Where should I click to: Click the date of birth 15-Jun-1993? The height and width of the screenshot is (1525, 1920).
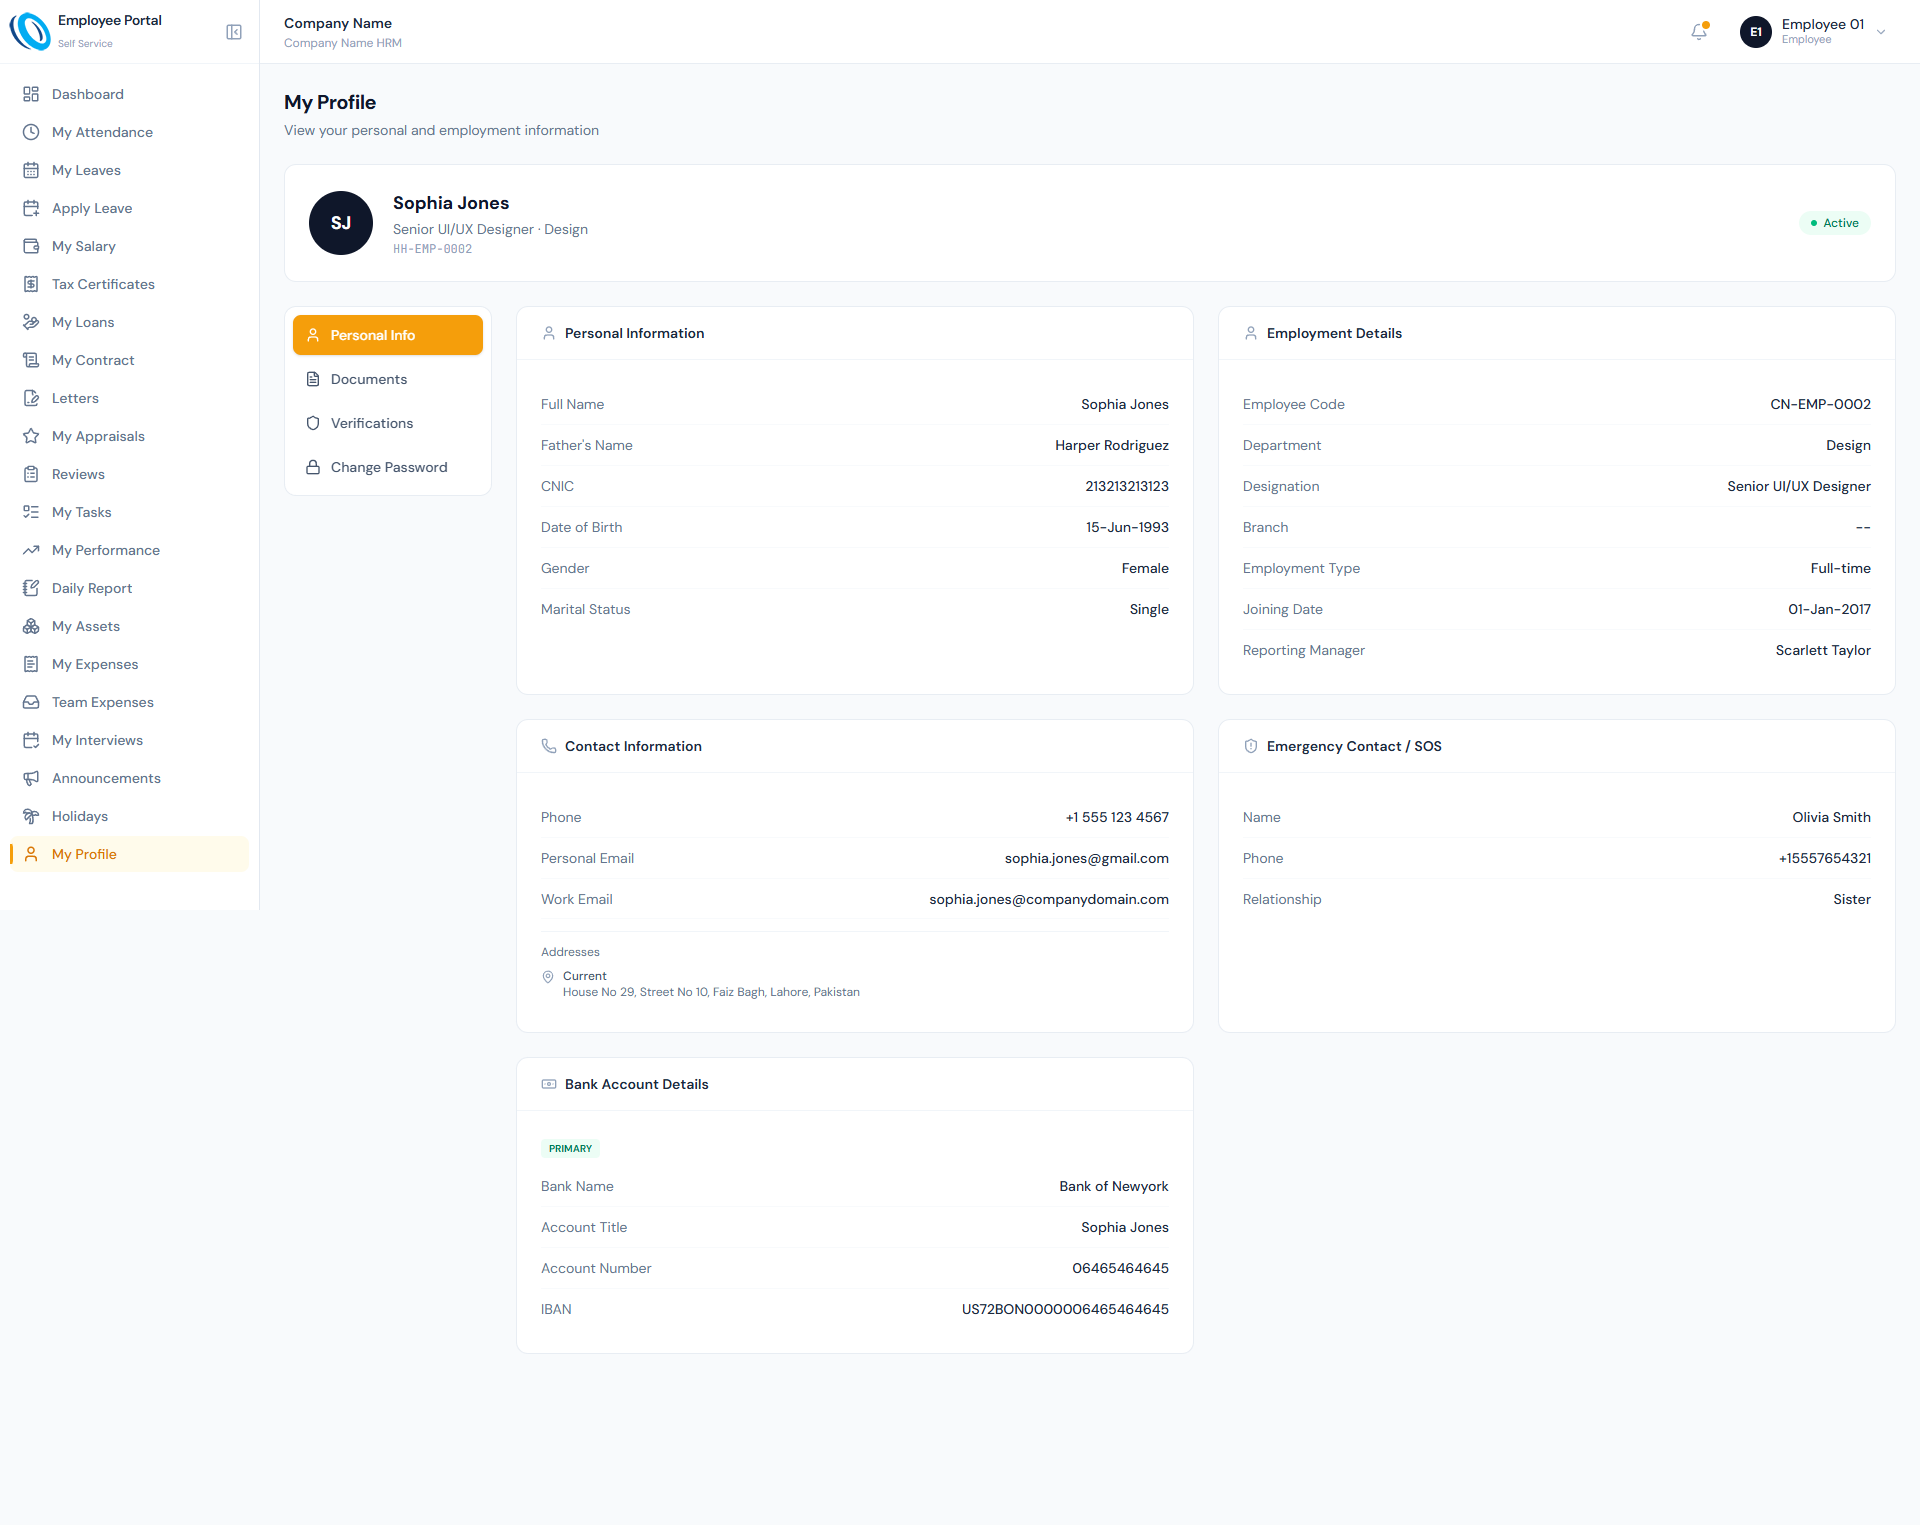pos(1127,527)
